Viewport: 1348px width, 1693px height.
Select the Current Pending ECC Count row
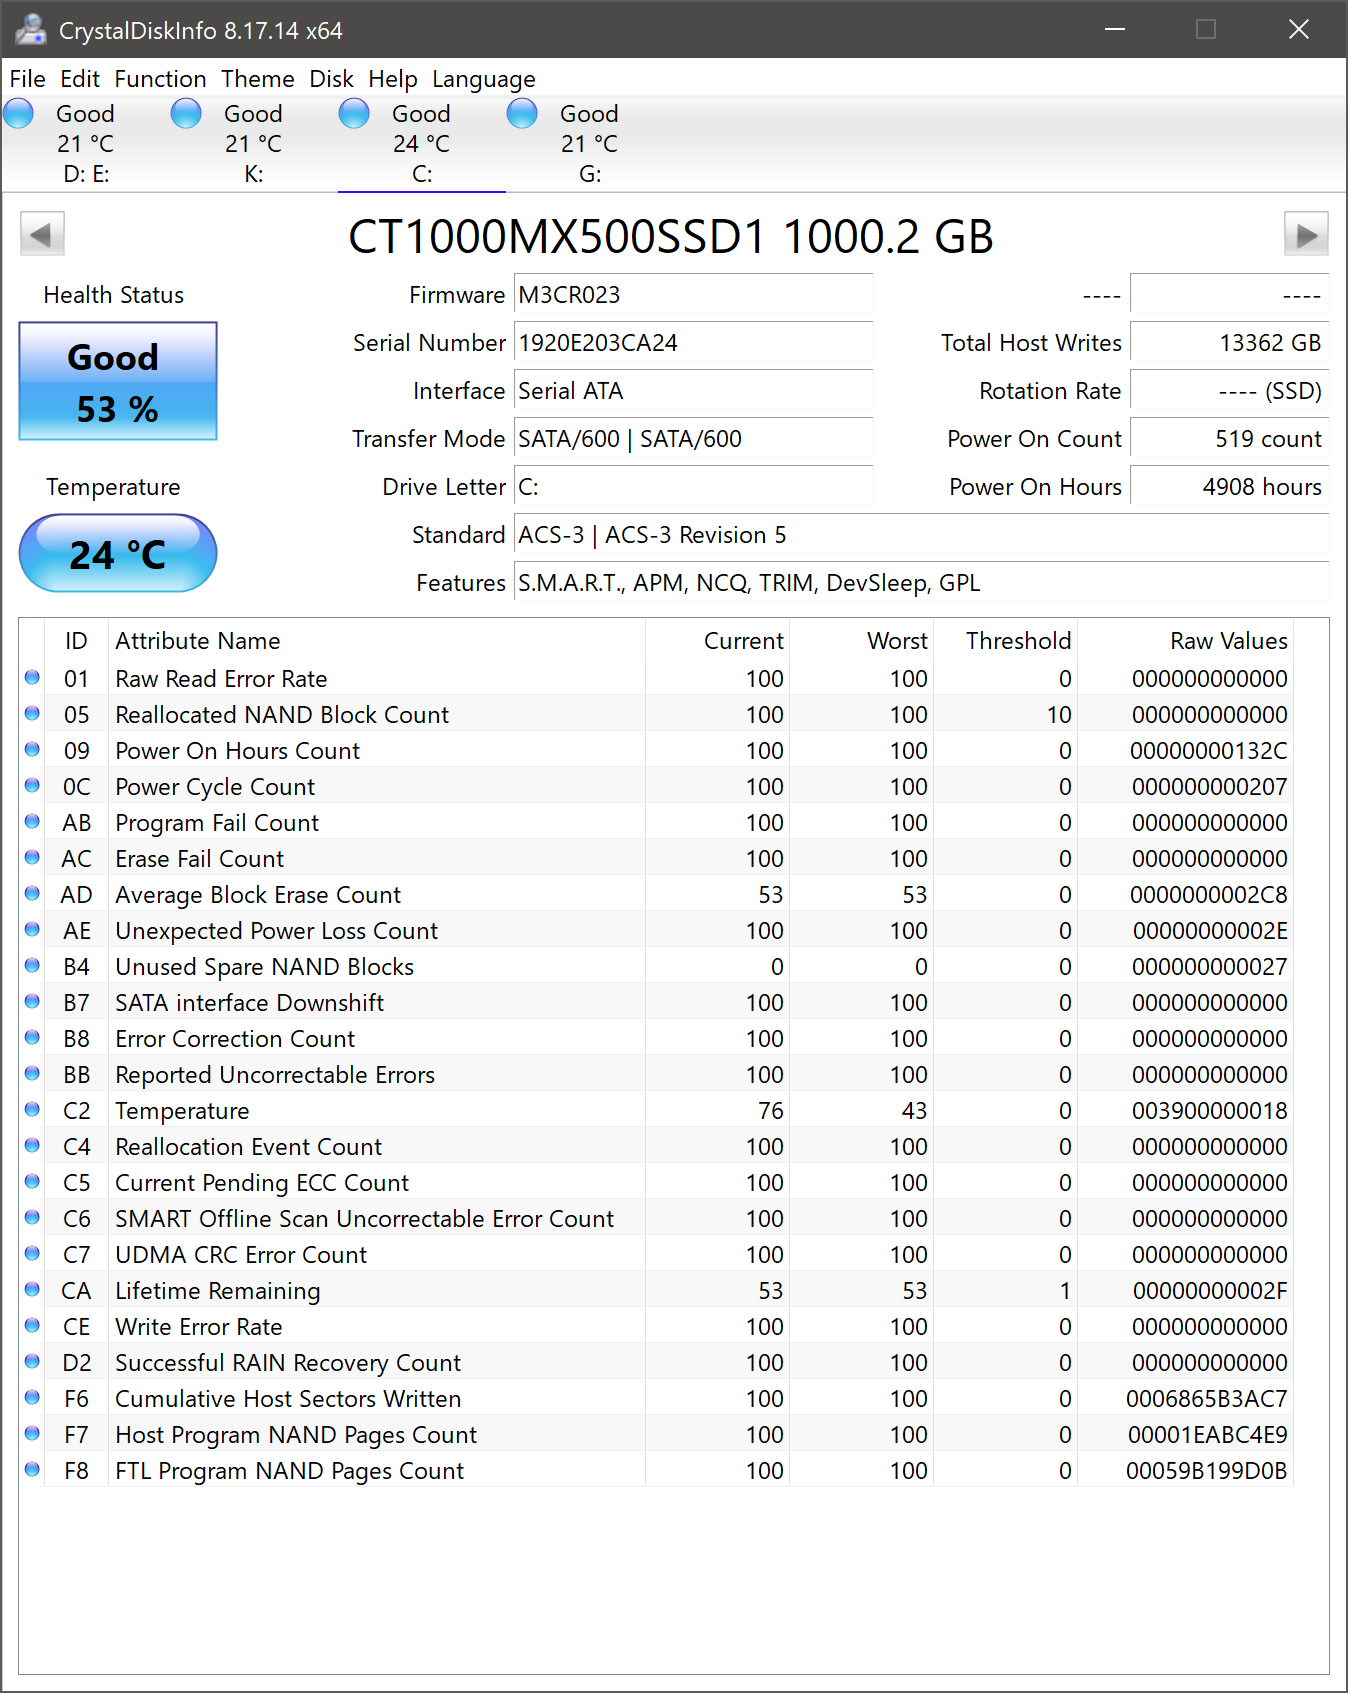tap(656, 1182)
